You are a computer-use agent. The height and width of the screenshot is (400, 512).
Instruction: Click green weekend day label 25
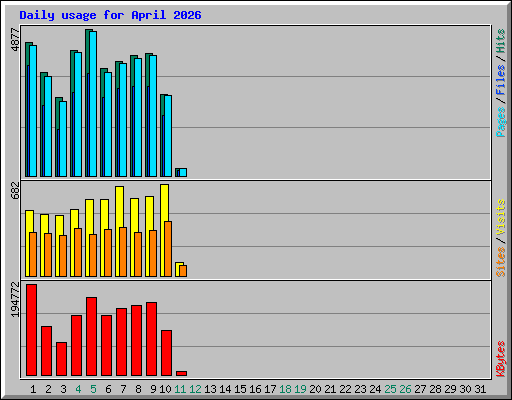click(x=390, y=389)
